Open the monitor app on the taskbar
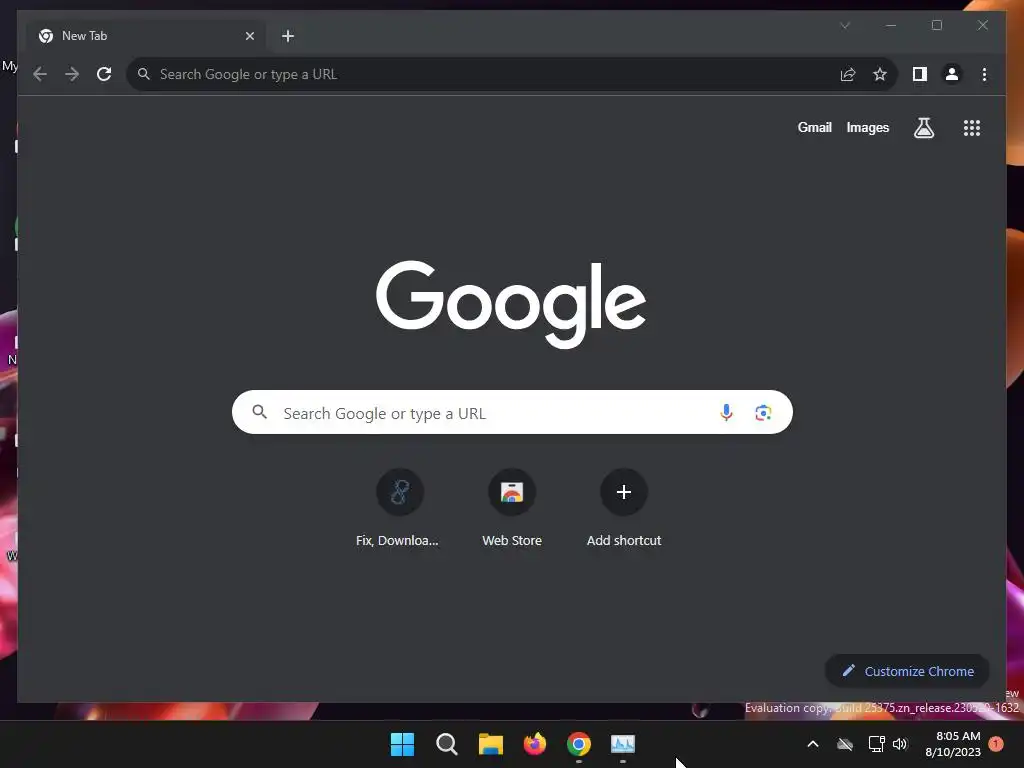 623,744
